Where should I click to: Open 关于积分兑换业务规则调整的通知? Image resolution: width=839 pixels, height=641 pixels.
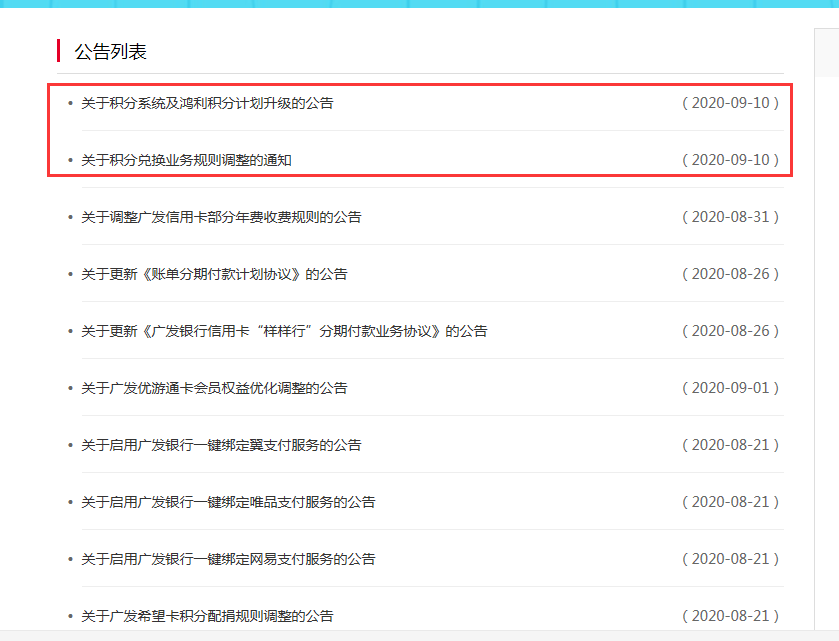pos(186,160)
